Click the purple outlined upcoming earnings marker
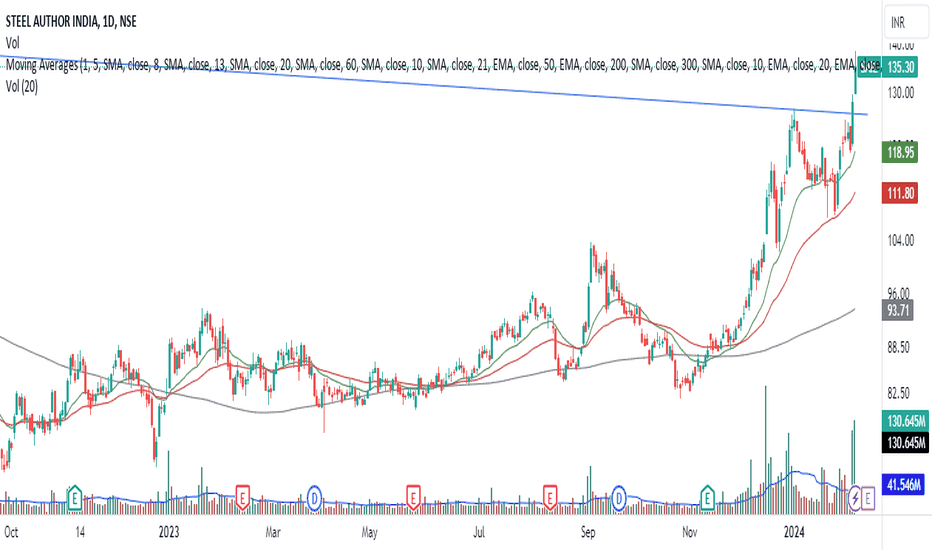The height and width of the screenshot is (550, 932). (868, 498)
